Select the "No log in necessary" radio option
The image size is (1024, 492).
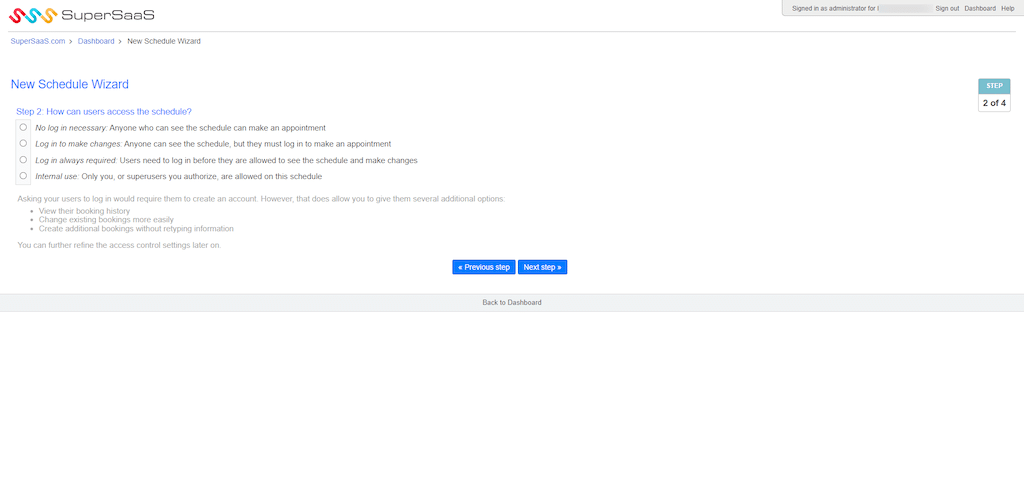point(24,127)
